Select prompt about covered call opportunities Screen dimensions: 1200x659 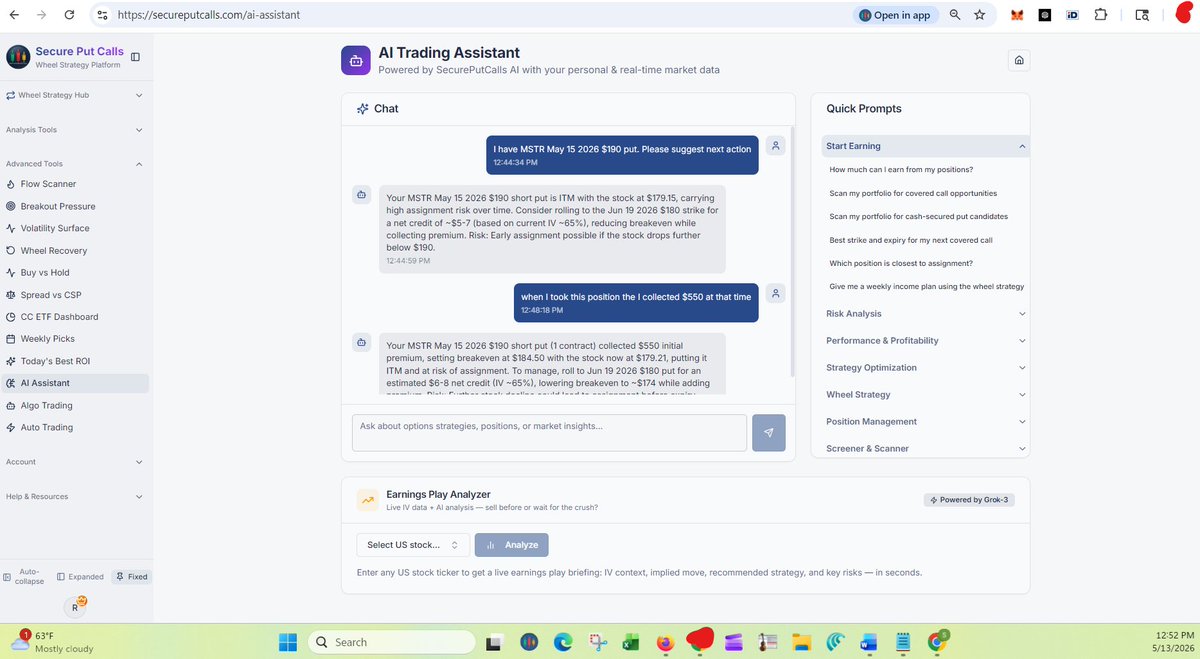click(913, 193)
